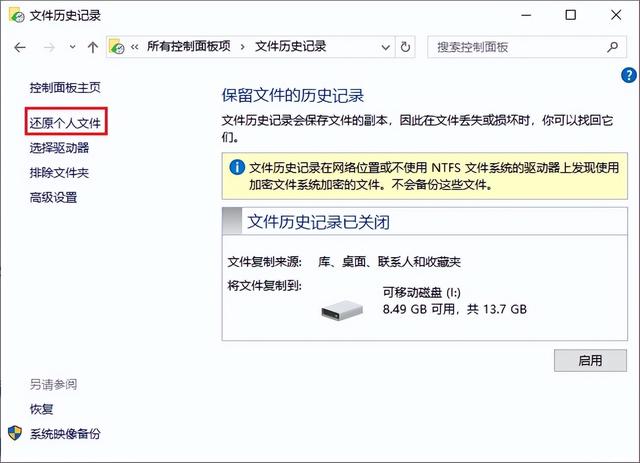The height and width of the screenshot is (463, 640).
Task: Go up one folder level
Action: click(x=93, y=47)
